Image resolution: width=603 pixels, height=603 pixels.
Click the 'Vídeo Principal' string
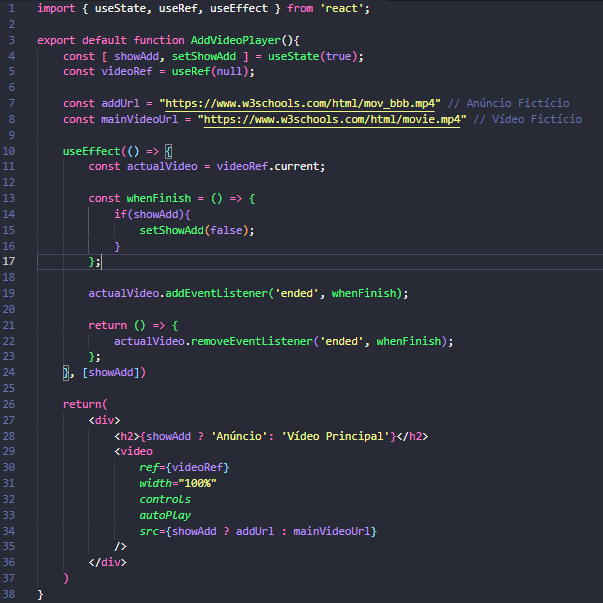pos(335,436)
